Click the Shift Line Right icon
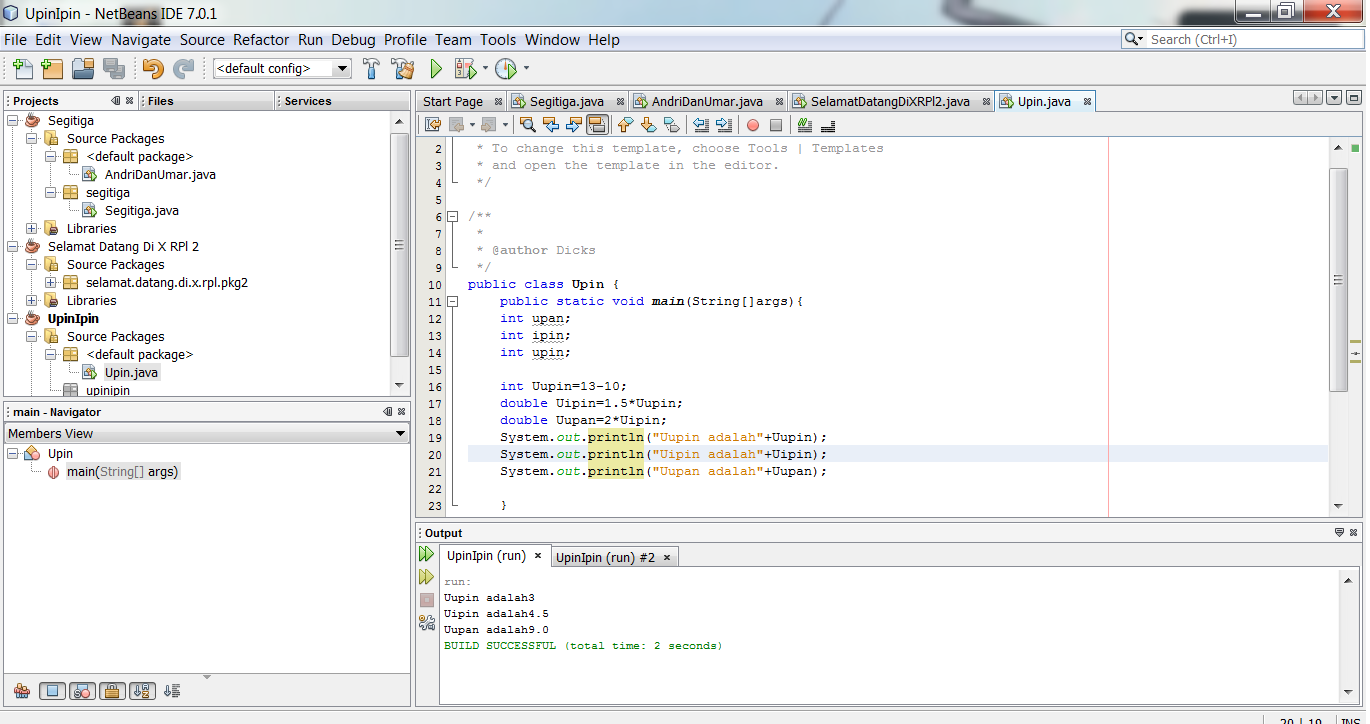 coord(724,125)
